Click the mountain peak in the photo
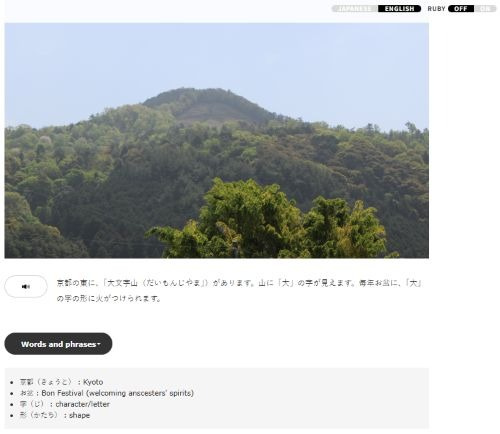The width and height of the screenshot is (500, 434). click(208, 100)
